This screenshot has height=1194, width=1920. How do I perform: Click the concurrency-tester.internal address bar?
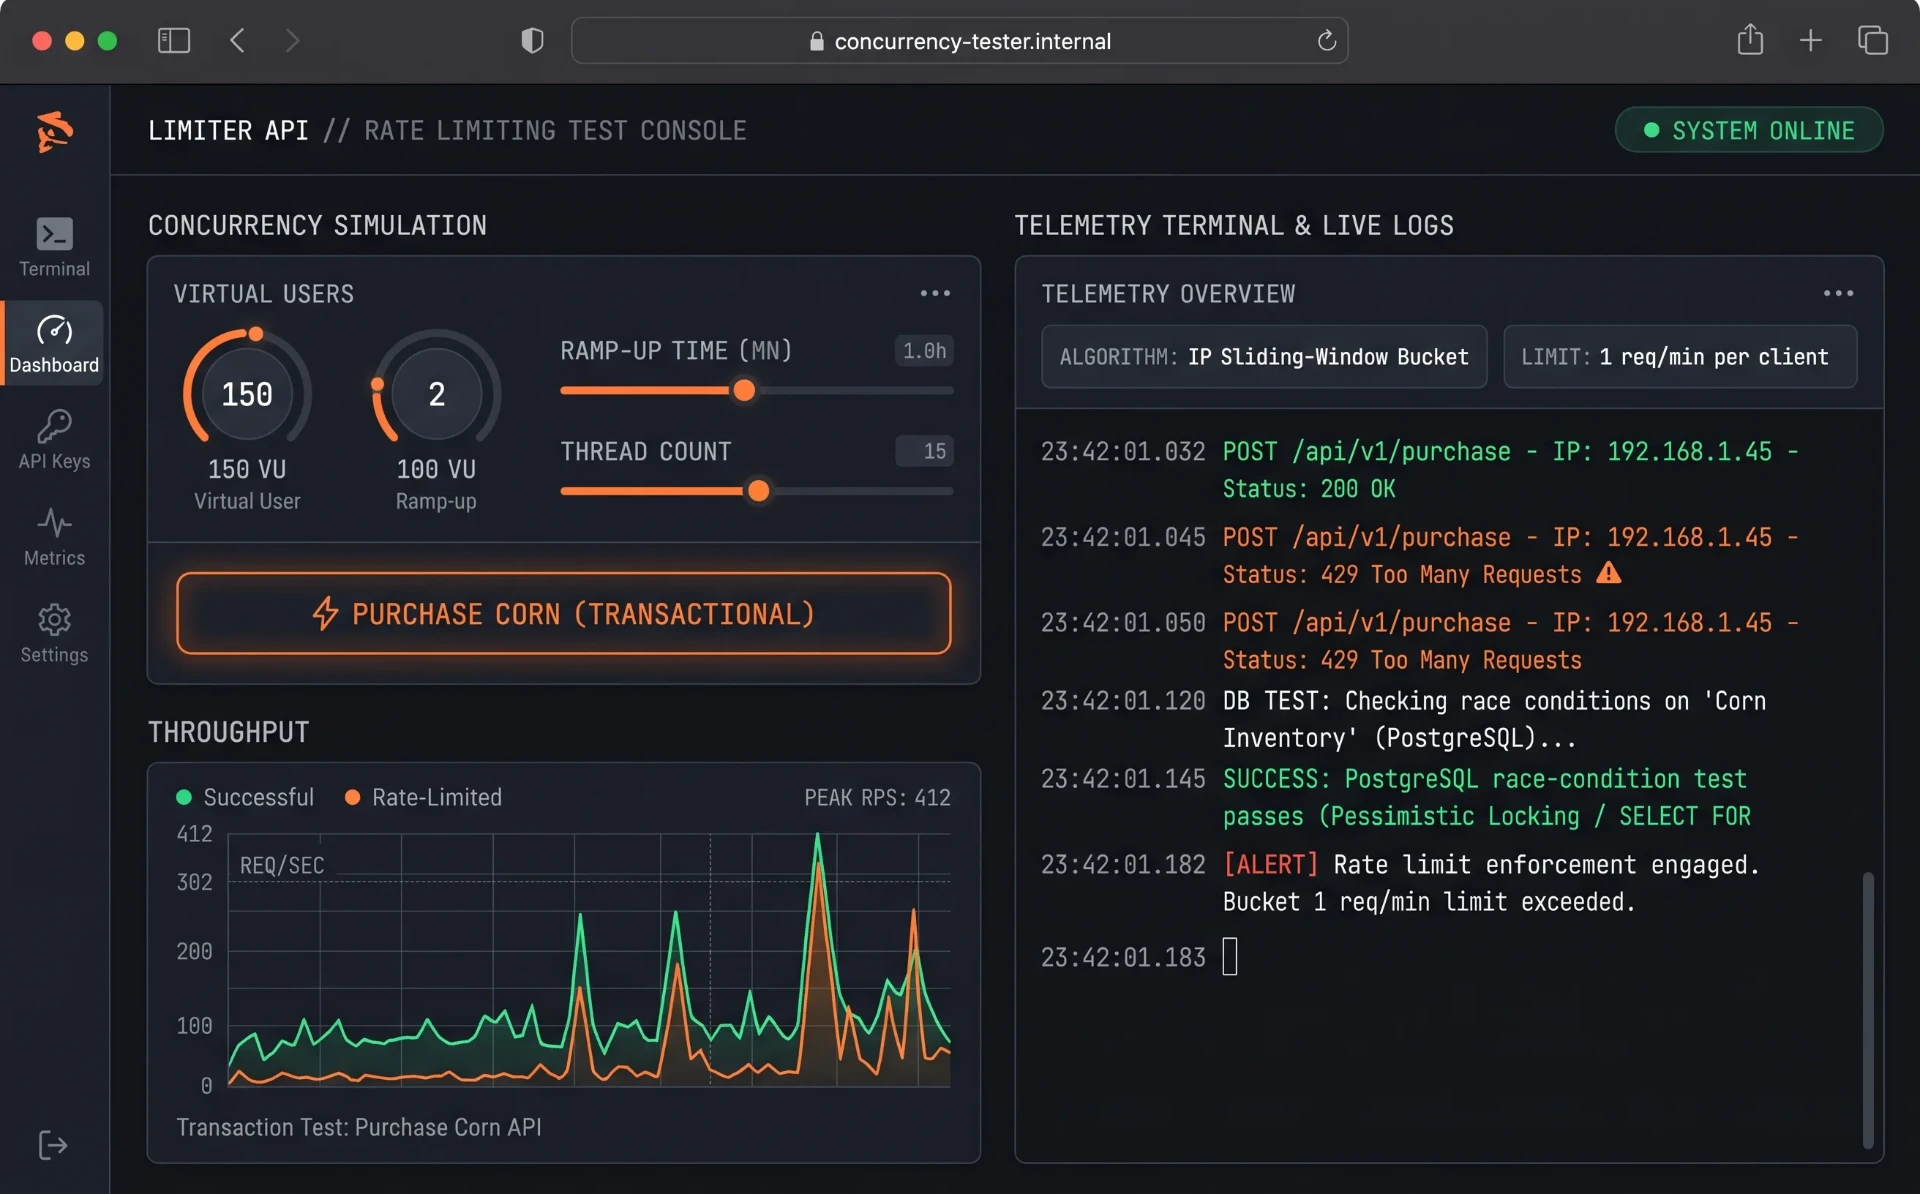(x=959, y=41)
